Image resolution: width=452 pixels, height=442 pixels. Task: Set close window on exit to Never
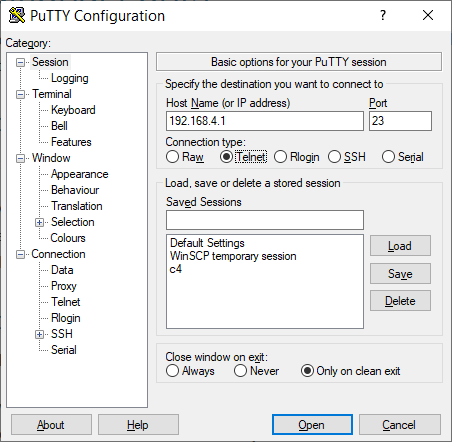(x=240, y=371)
